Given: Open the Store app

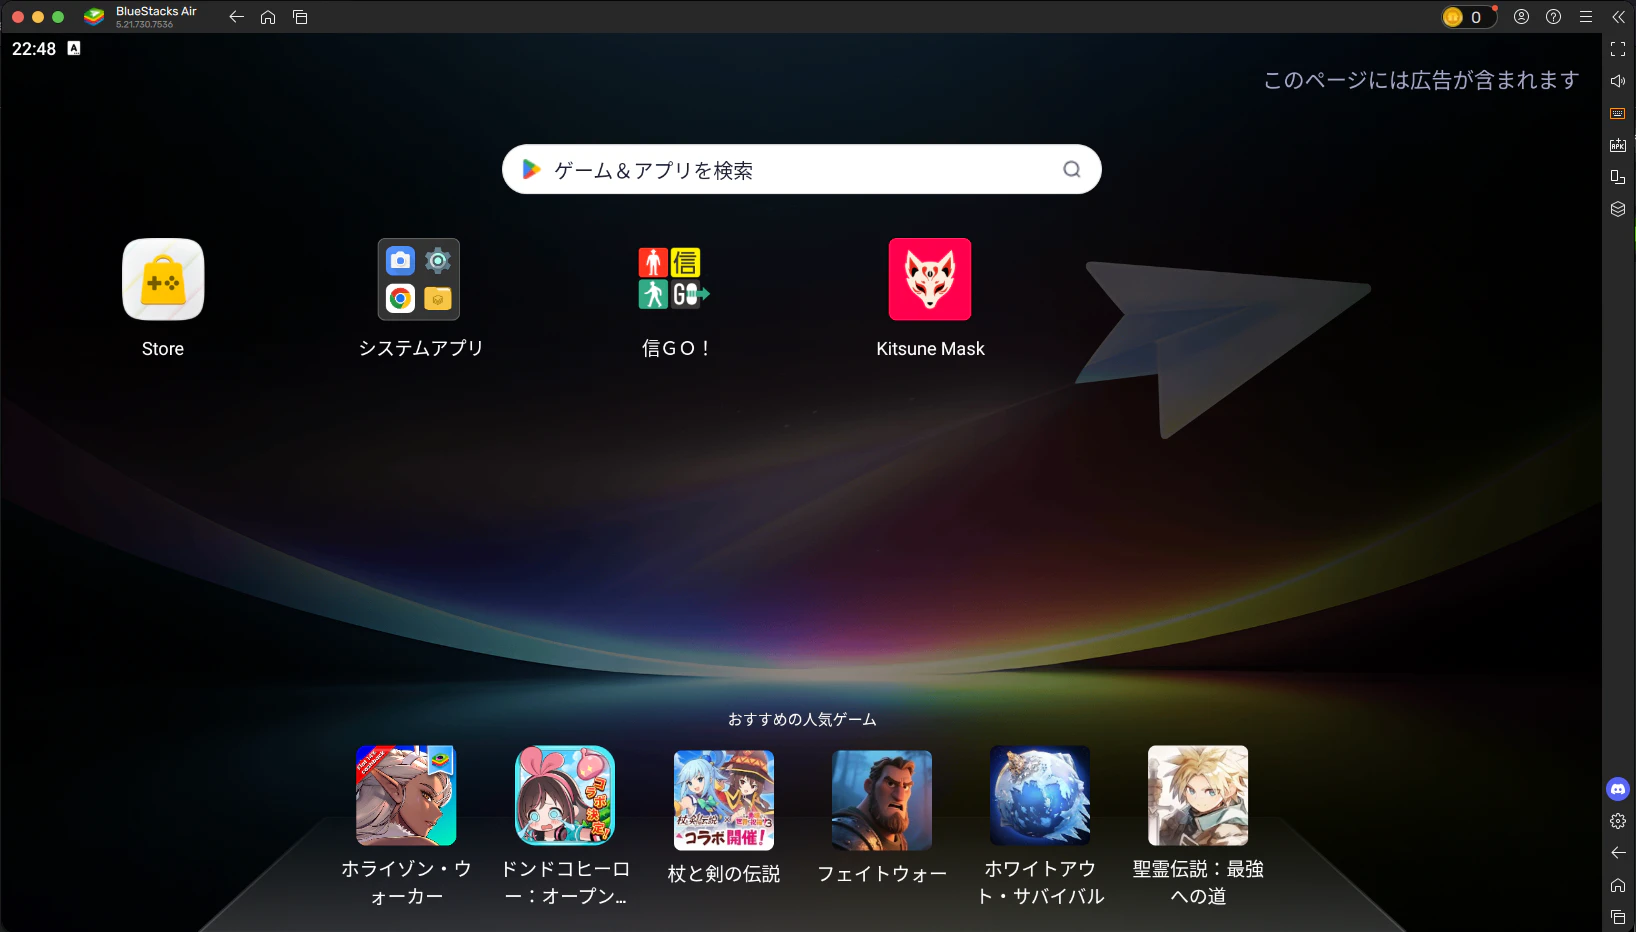Looking at the screenshot, I should [x=163, y=280].
